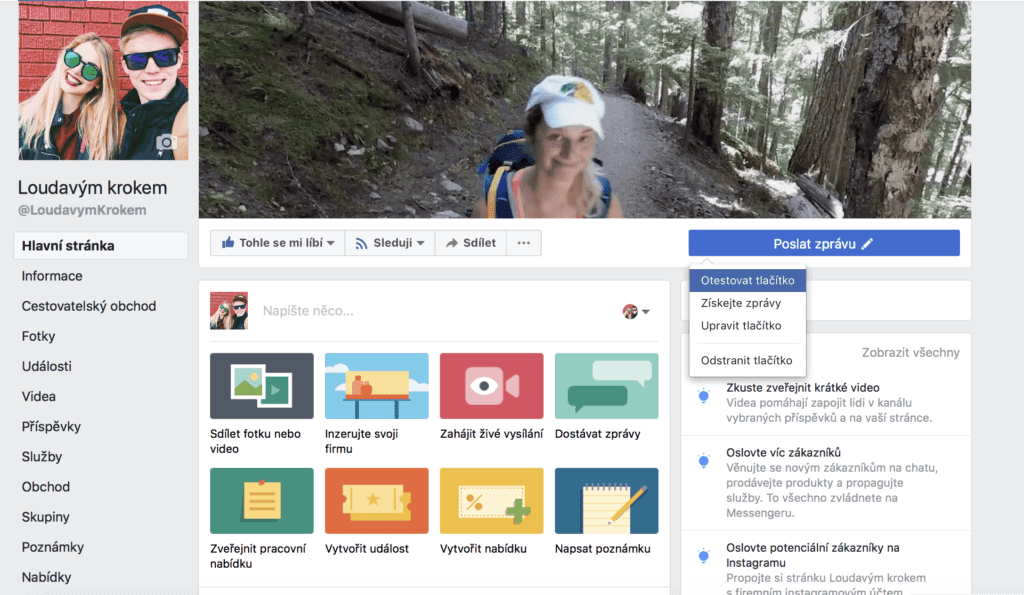Go to the Fotky section in sidebar
Image resolution: width=1024 pixels, height=595 pixels.
click(38, 336)
